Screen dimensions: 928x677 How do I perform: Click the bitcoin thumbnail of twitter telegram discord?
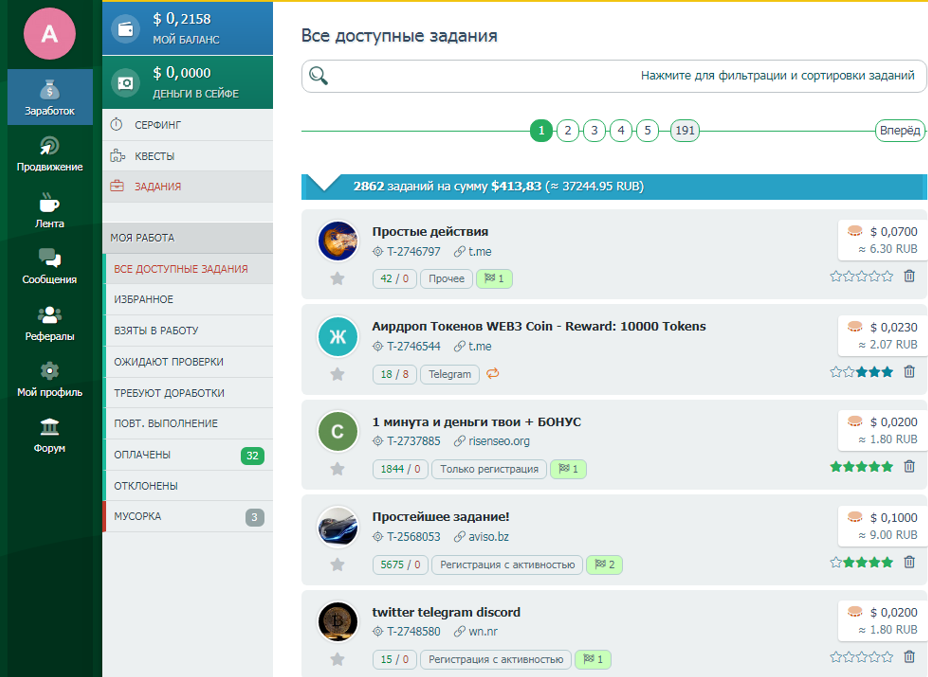(x=338, y=621)
